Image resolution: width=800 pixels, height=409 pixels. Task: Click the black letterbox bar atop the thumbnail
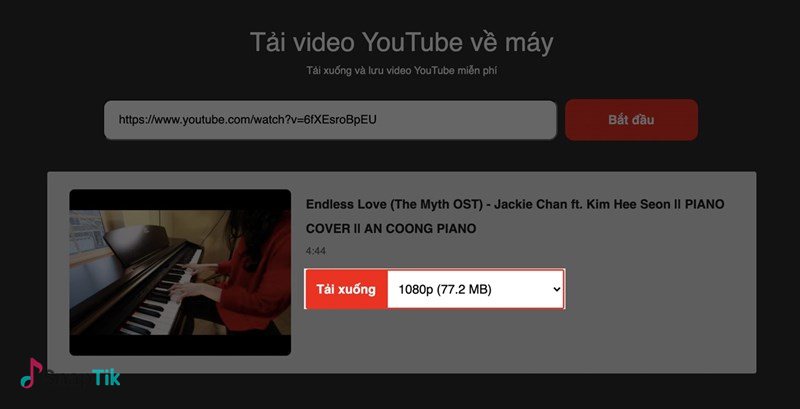click(180, 200)
